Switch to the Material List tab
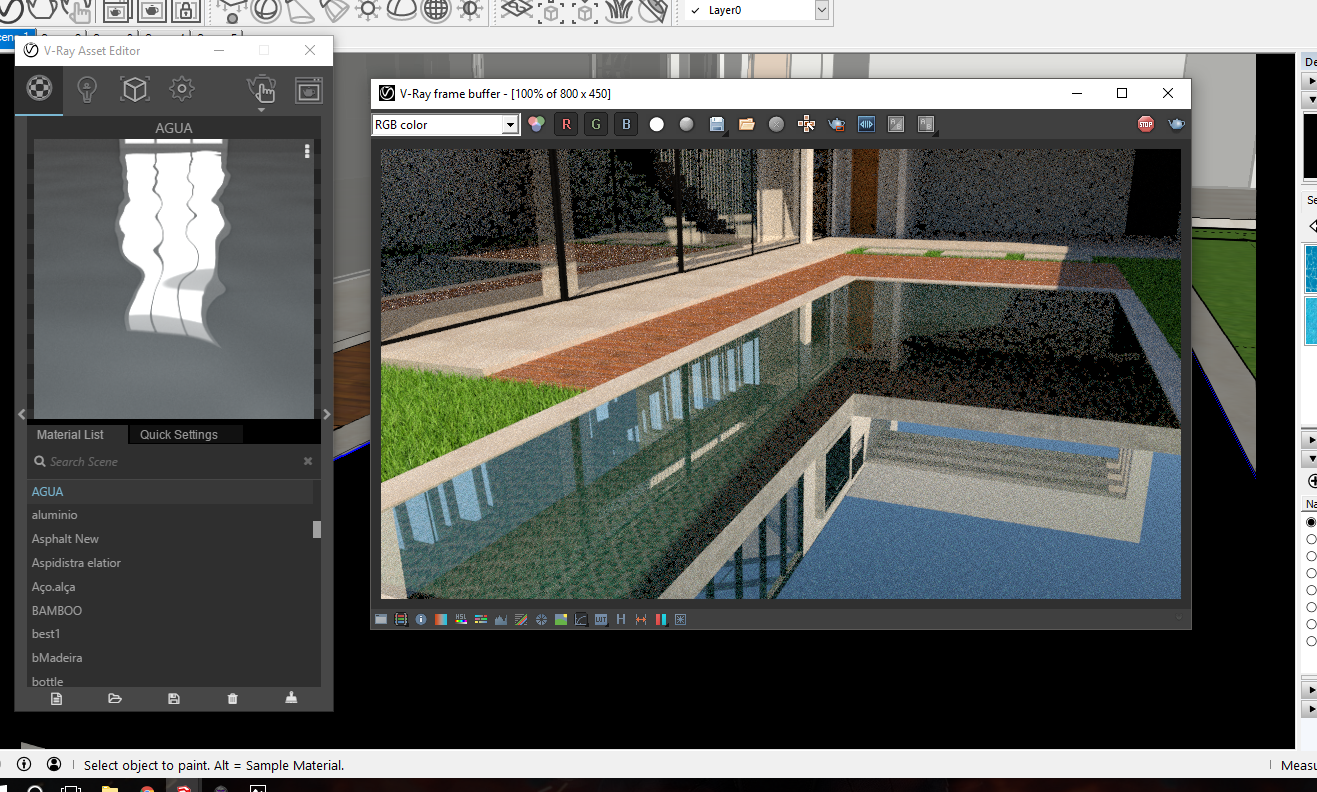Image resolution: width=1317 pixels, height=792 pixels. [70, 434]
